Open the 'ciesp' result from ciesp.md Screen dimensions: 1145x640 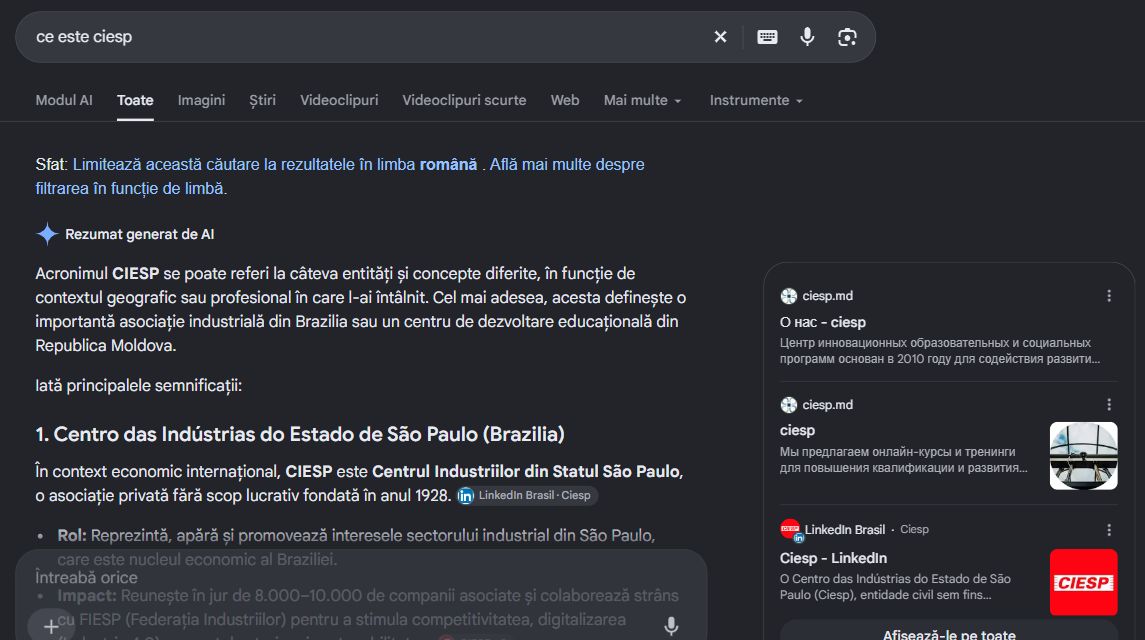click(797, 430)
